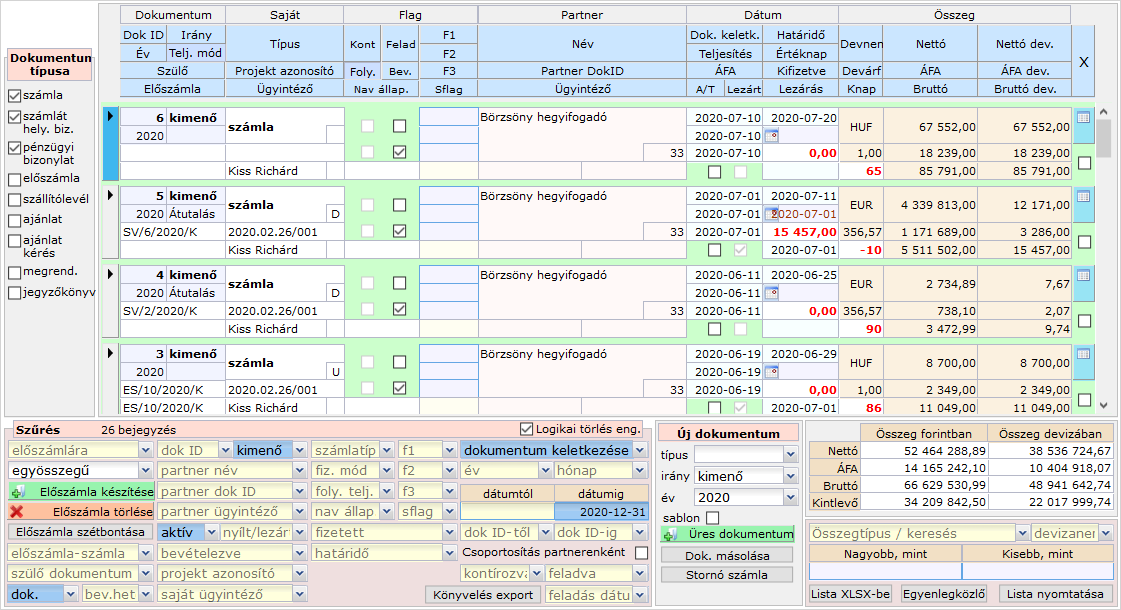Click the Összeg column group header
The height and width of the screenshot is (610, 1121).
[x=953, y=15]
